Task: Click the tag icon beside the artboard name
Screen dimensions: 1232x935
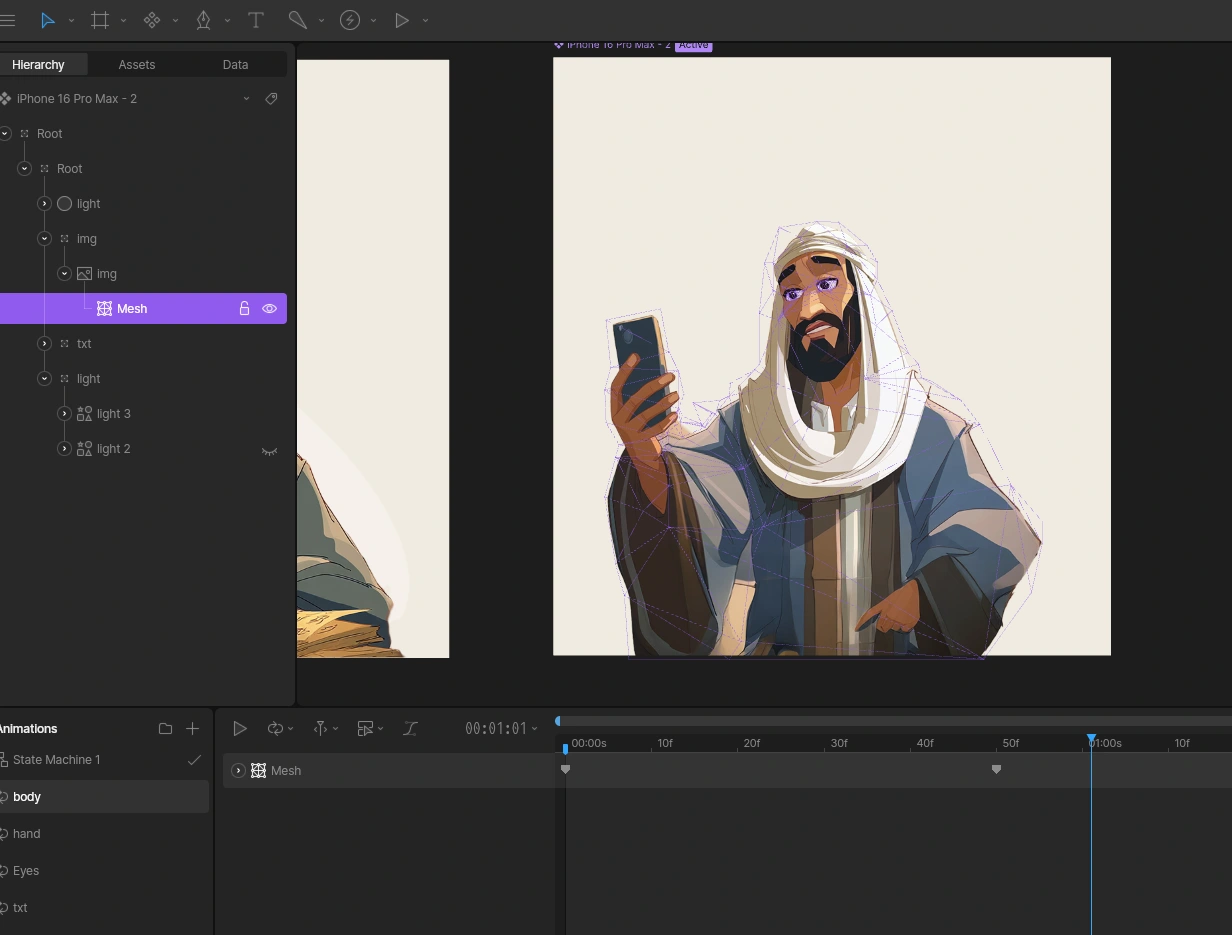Action: (271, 99)
